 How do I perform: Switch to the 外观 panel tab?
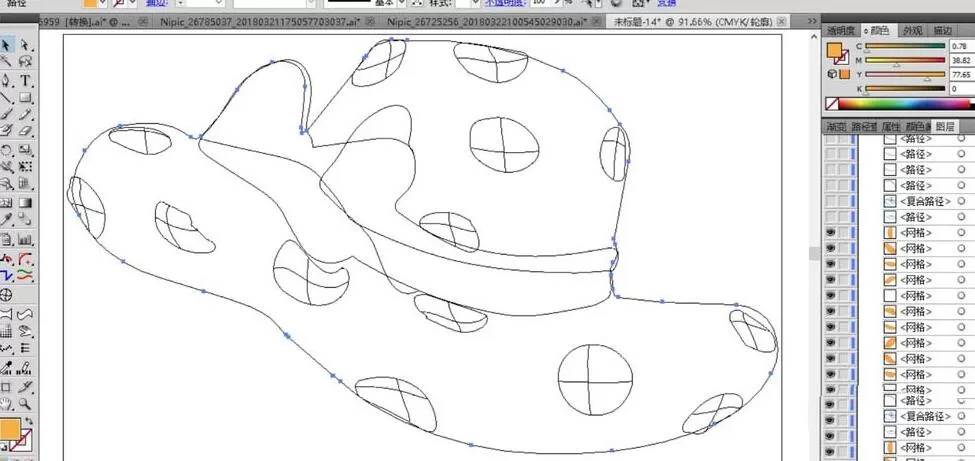click(x=912, y=30)
